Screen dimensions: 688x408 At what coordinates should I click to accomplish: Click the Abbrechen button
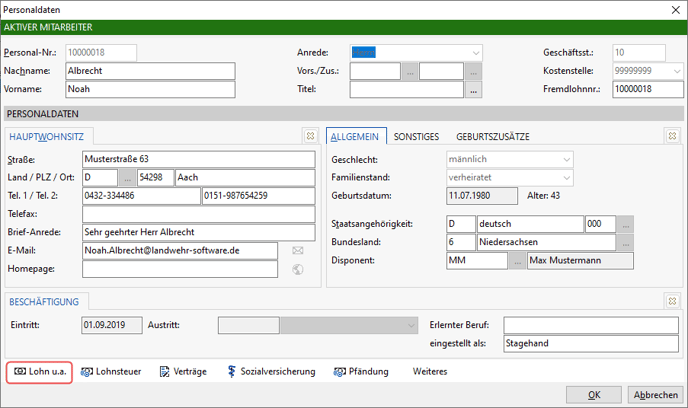pyautogui.click(x=656, y=395)
